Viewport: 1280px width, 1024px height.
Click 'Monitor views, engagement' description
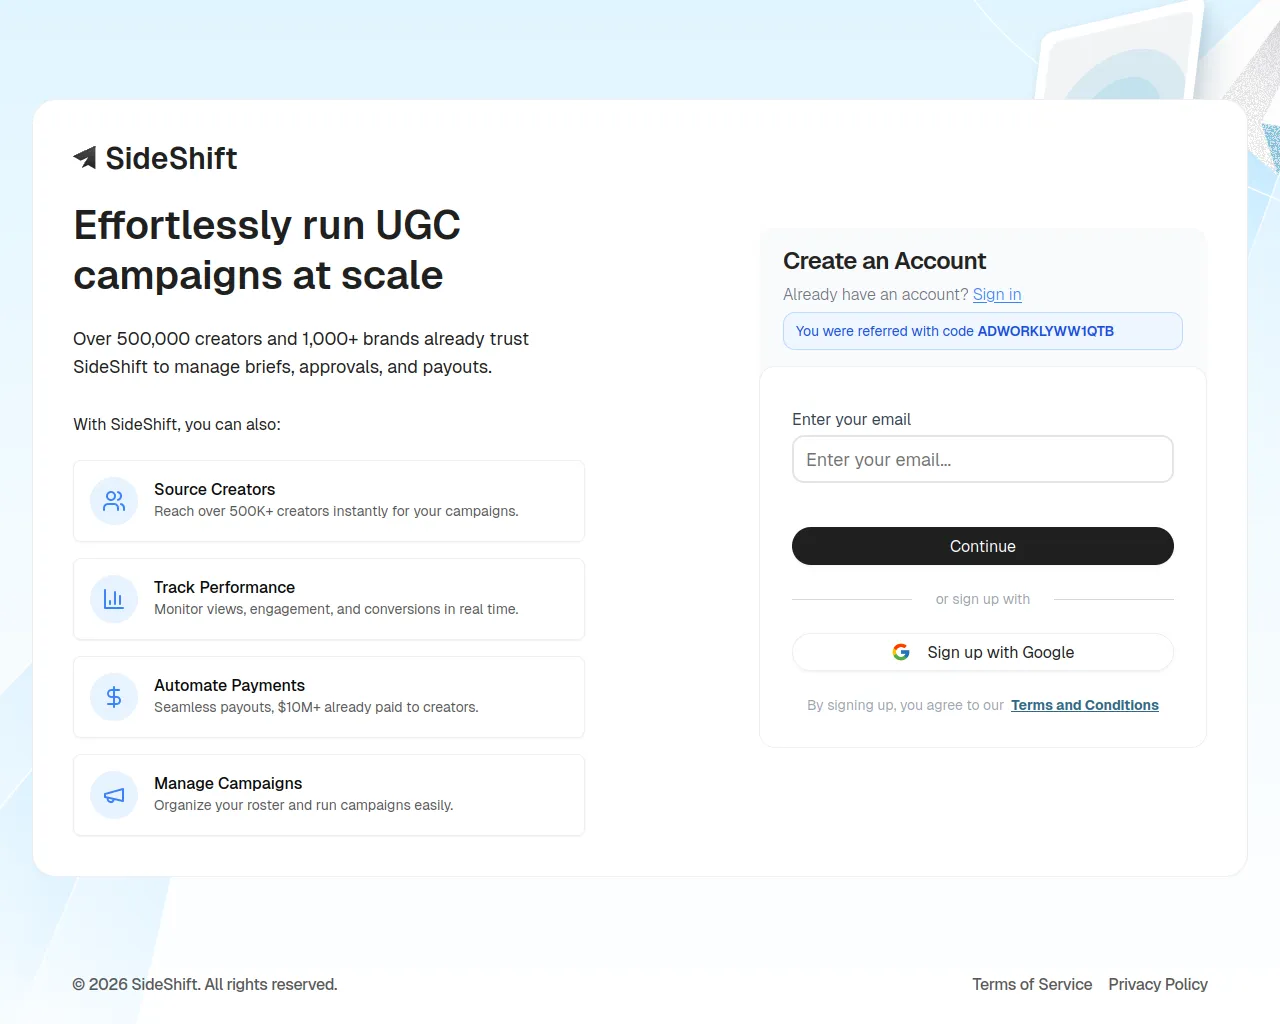(x=336, y=609)
